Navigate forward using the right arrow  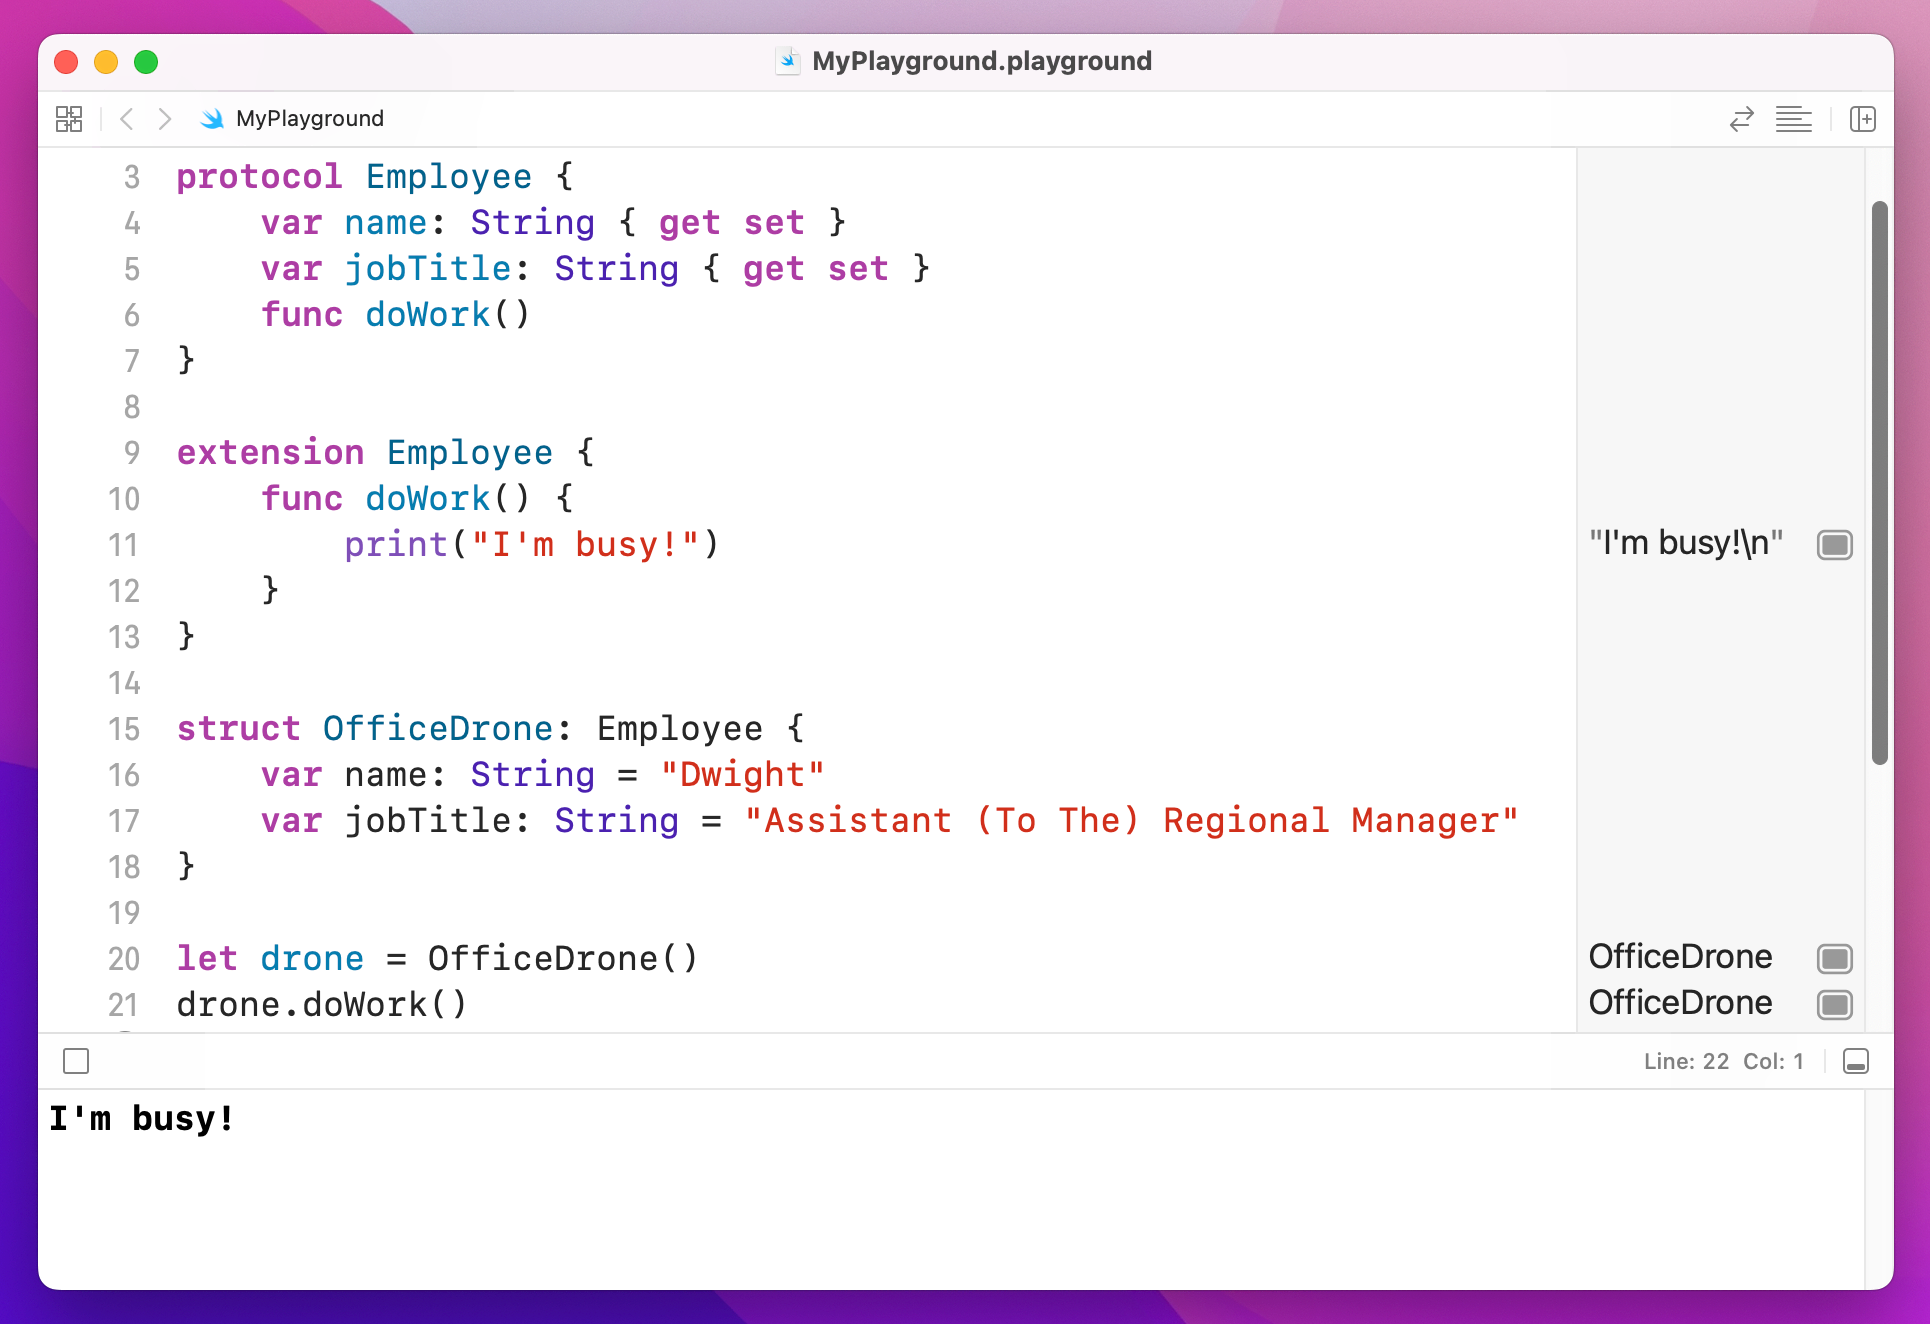coord(165,118)
